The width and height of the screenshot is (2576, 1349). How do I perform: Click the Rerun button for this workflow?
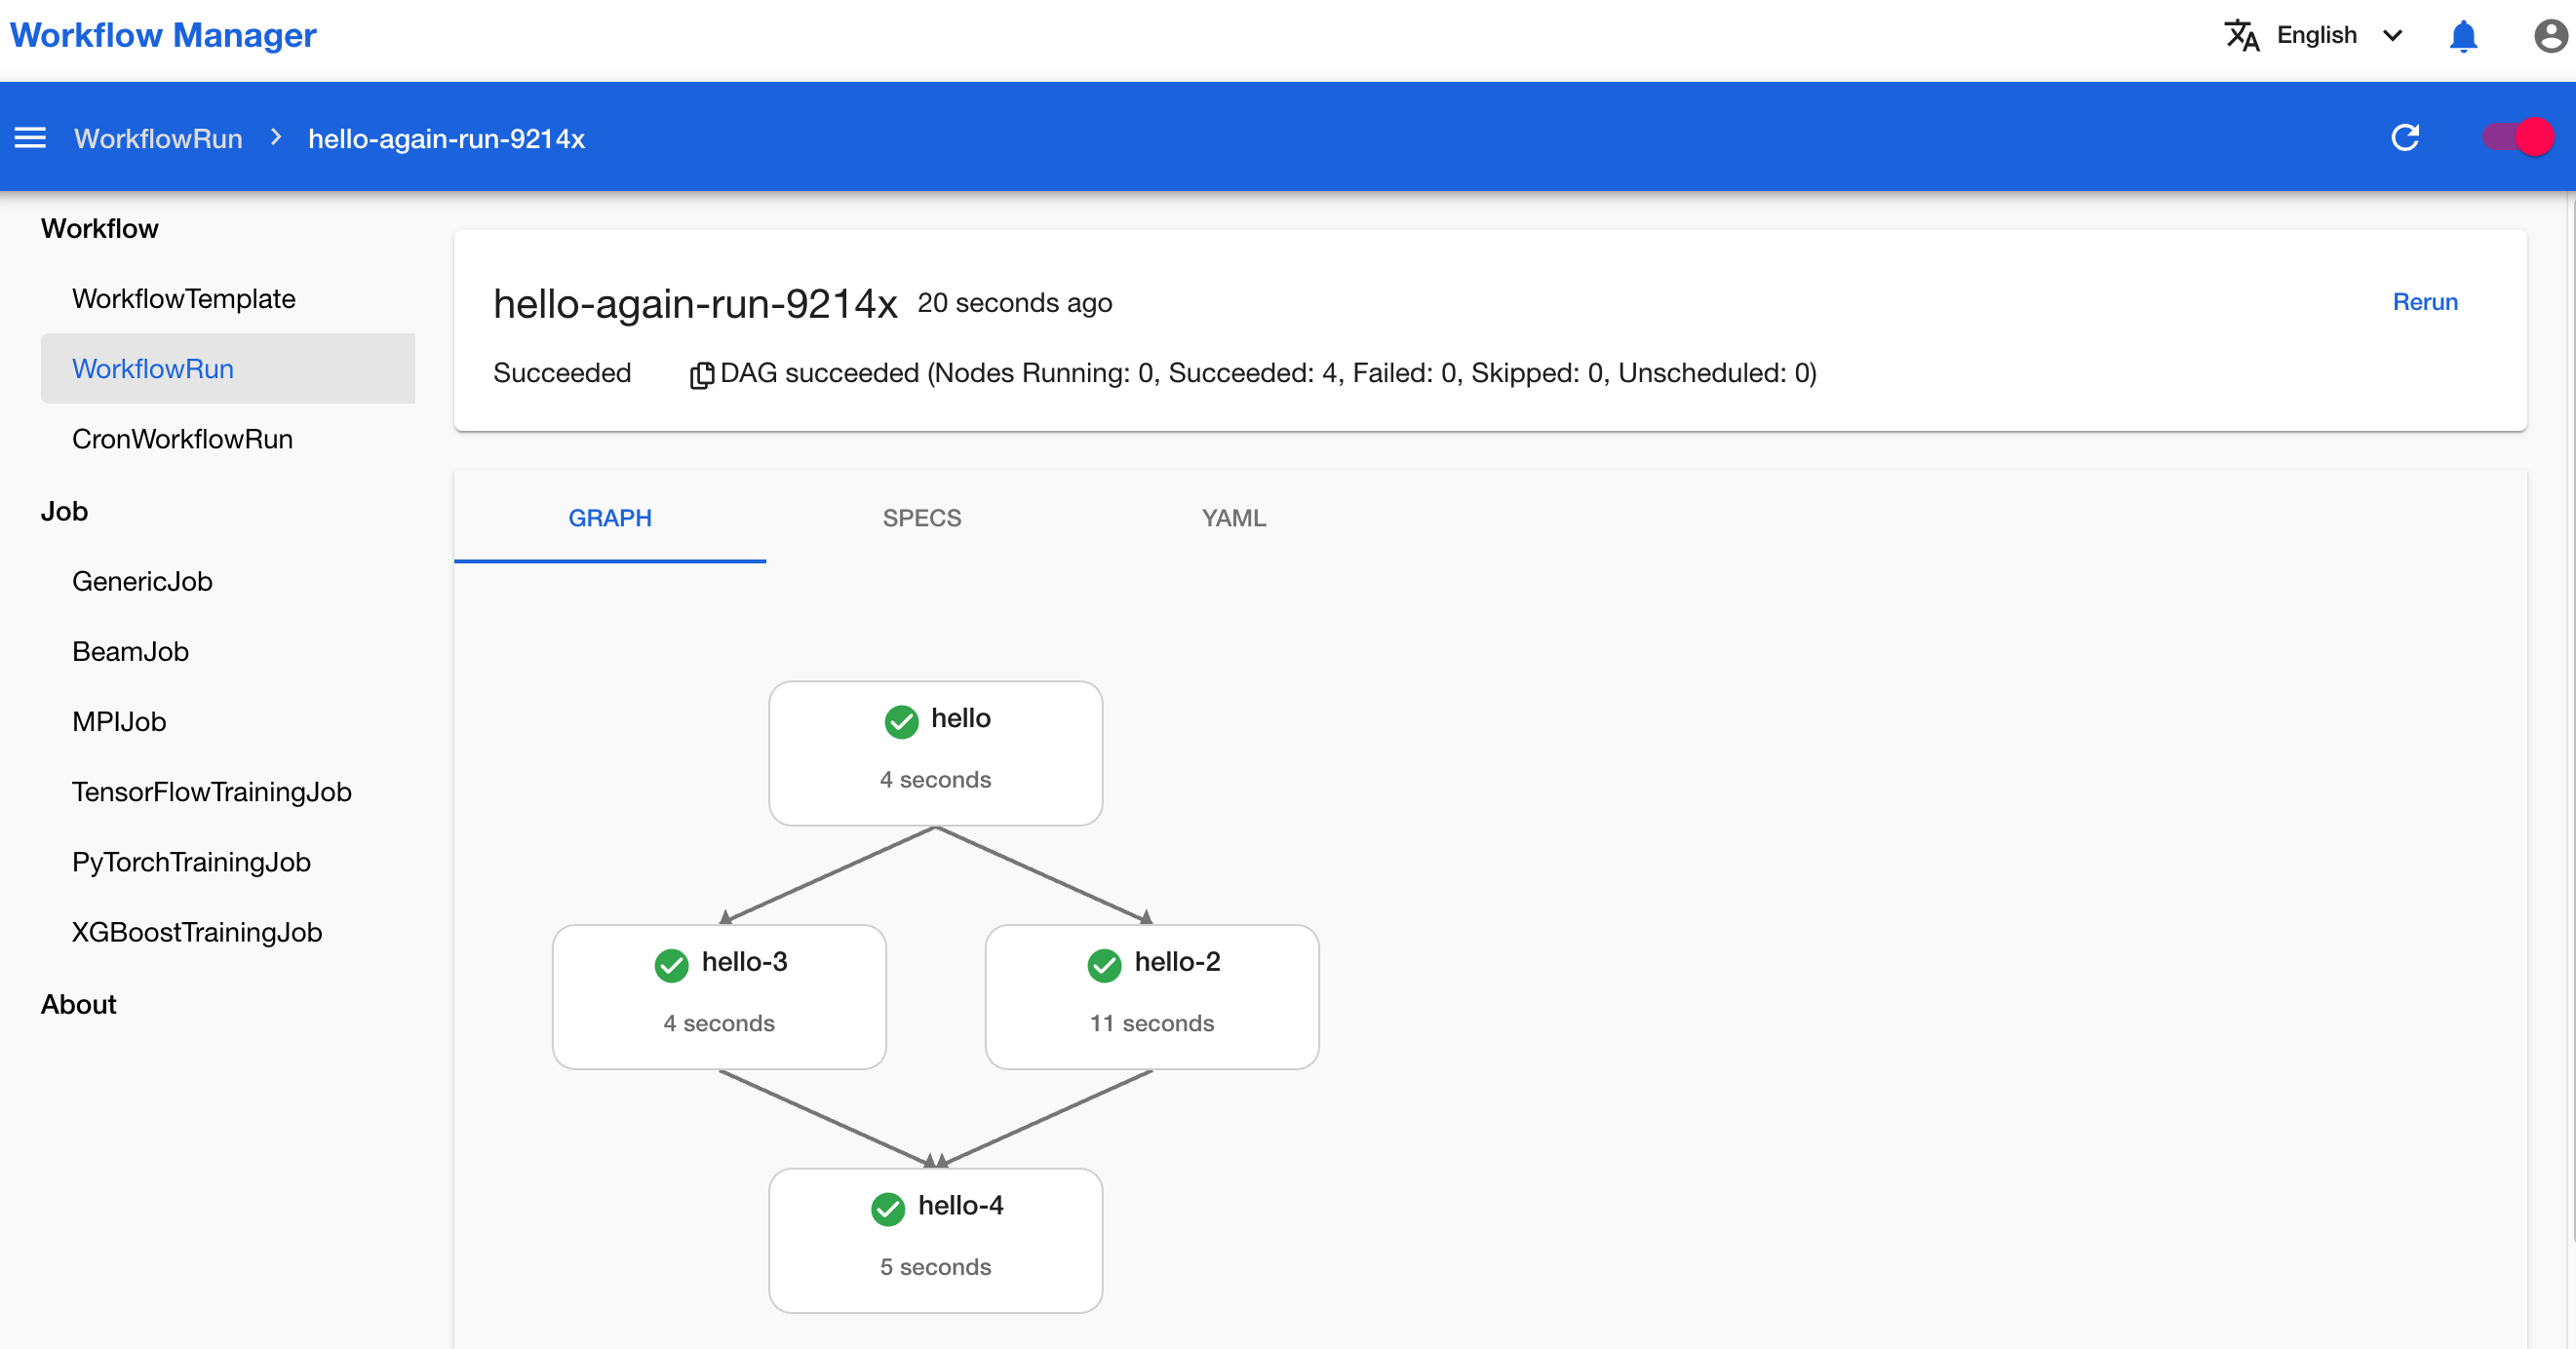[2426, 303]
